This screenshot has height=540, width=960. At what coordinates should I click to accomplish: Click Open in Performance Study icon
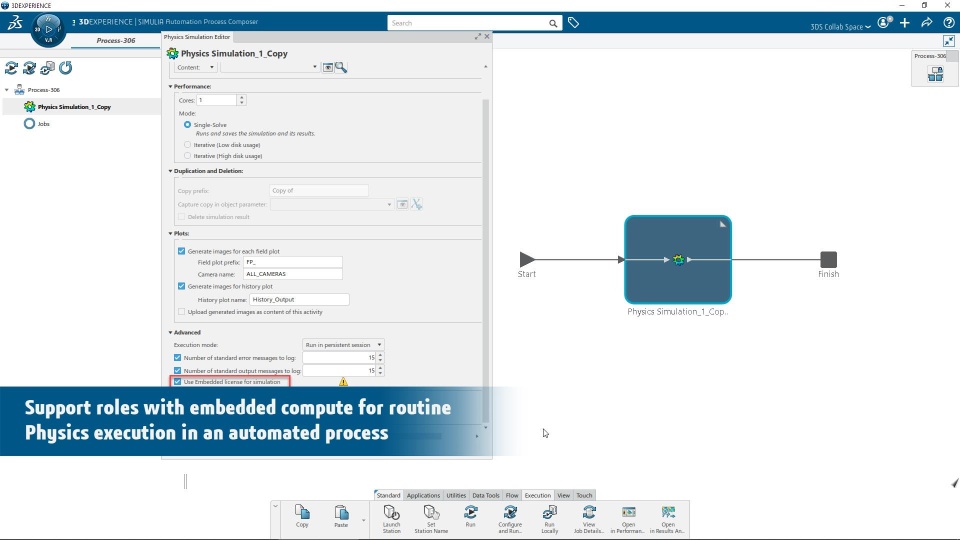[x=629, y=512]
